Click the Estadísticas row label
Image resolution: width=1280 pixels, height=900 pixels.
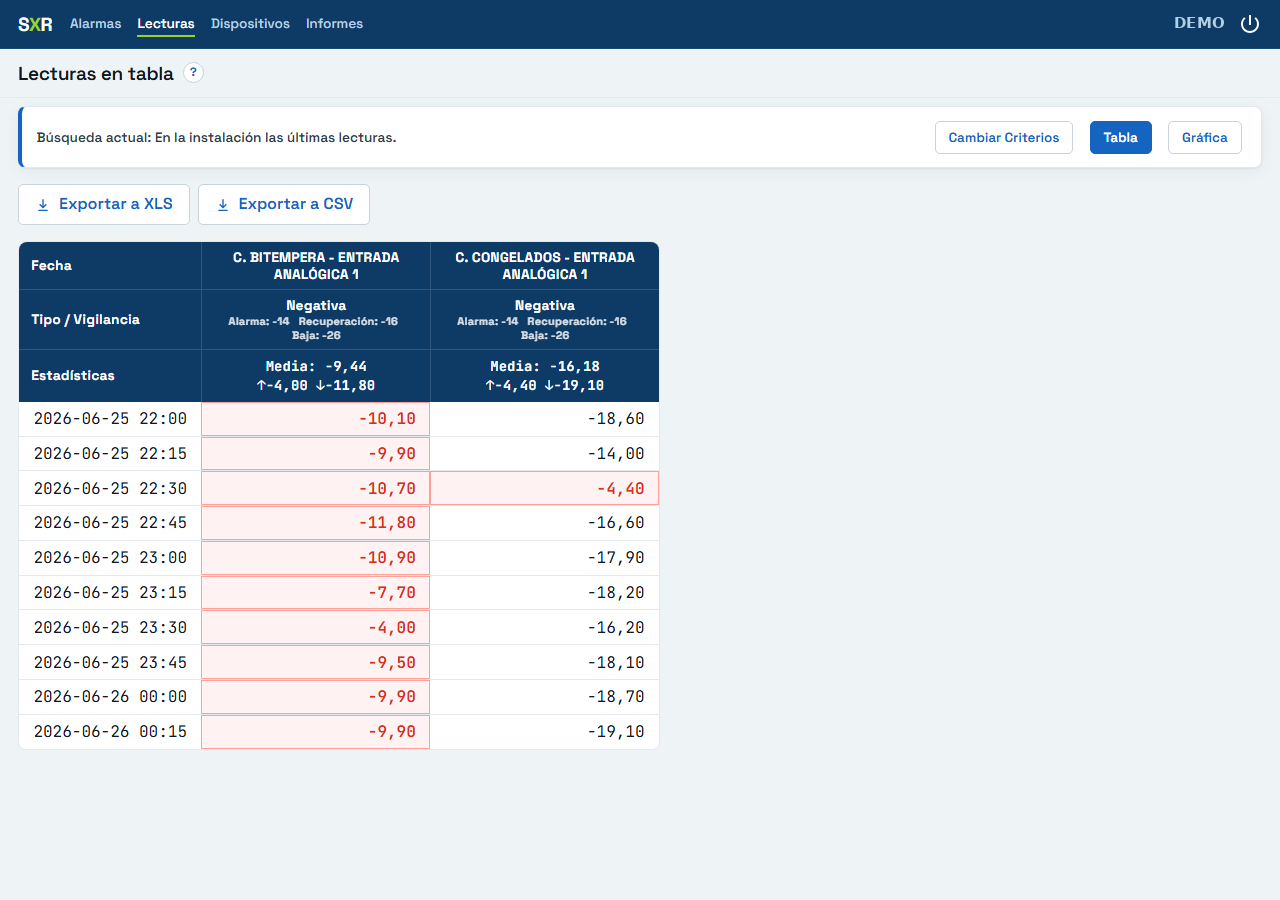pyautogui.click(x=110, y=376)
